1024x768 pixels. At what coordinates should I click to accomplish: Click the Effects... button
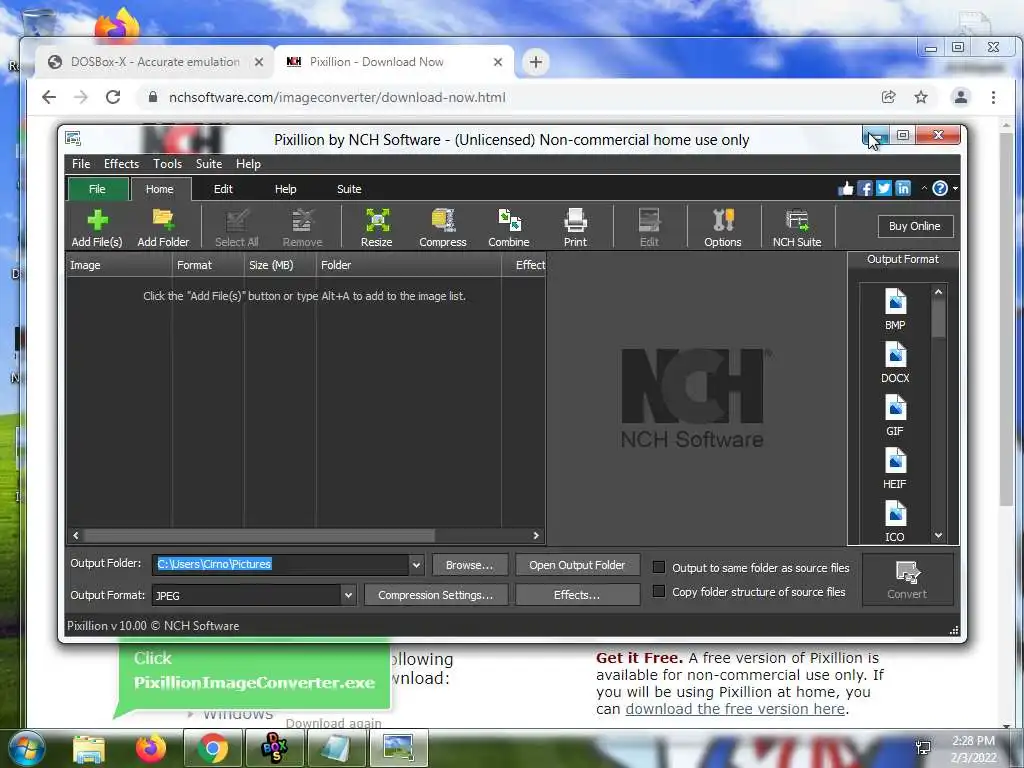pos(577,595)
